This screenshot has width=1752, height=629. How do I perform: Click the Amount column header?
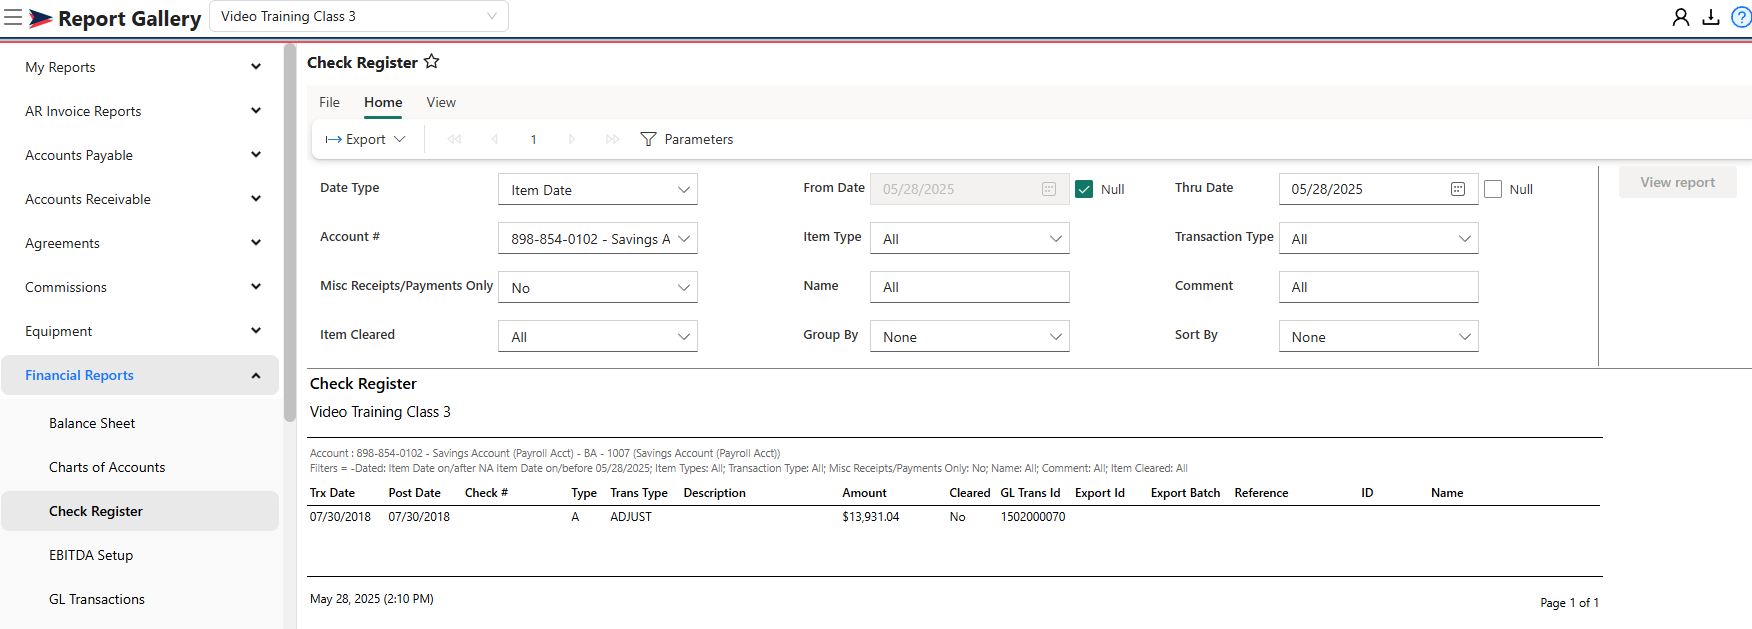click(x=864, y=493)
